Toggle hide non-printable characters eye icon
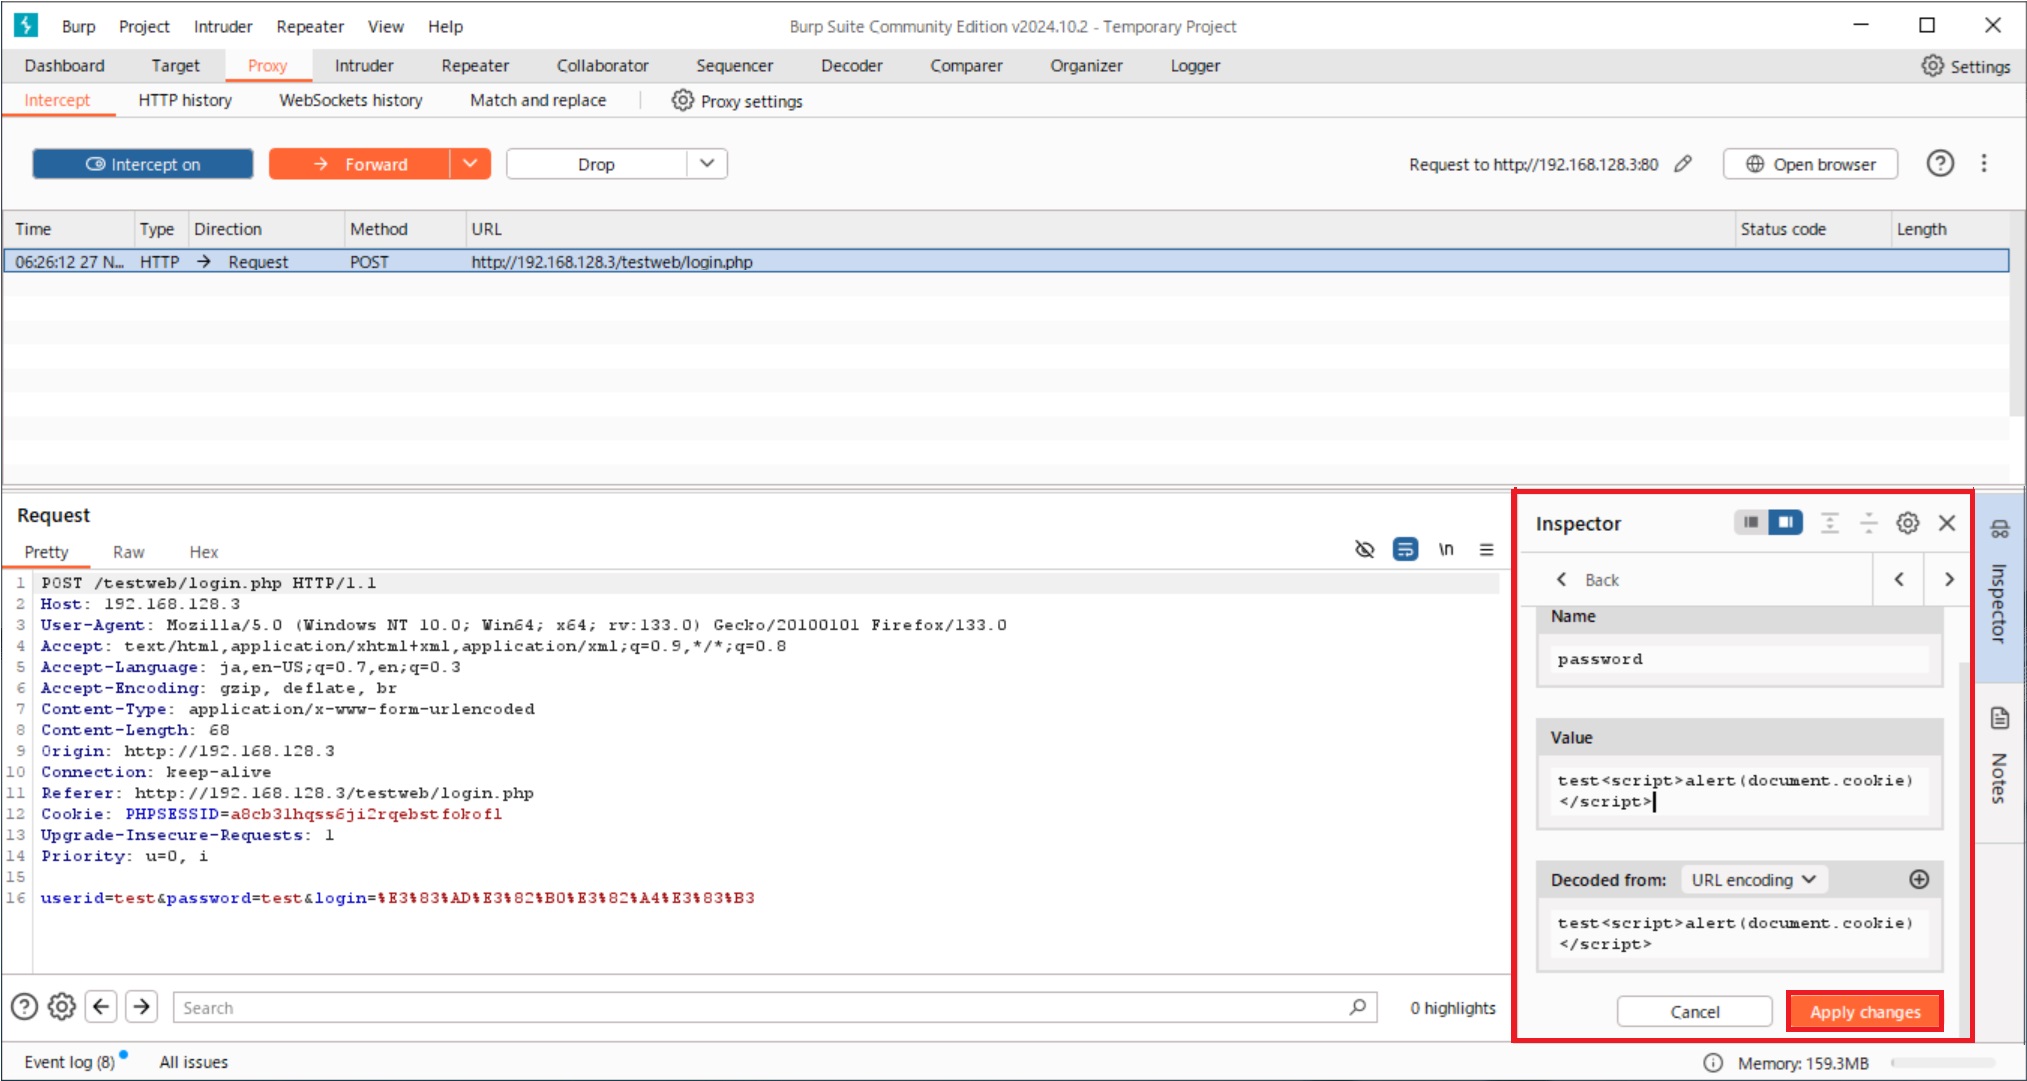The height and width of the screenshot is (1081, 2027). pos(1364,549)
